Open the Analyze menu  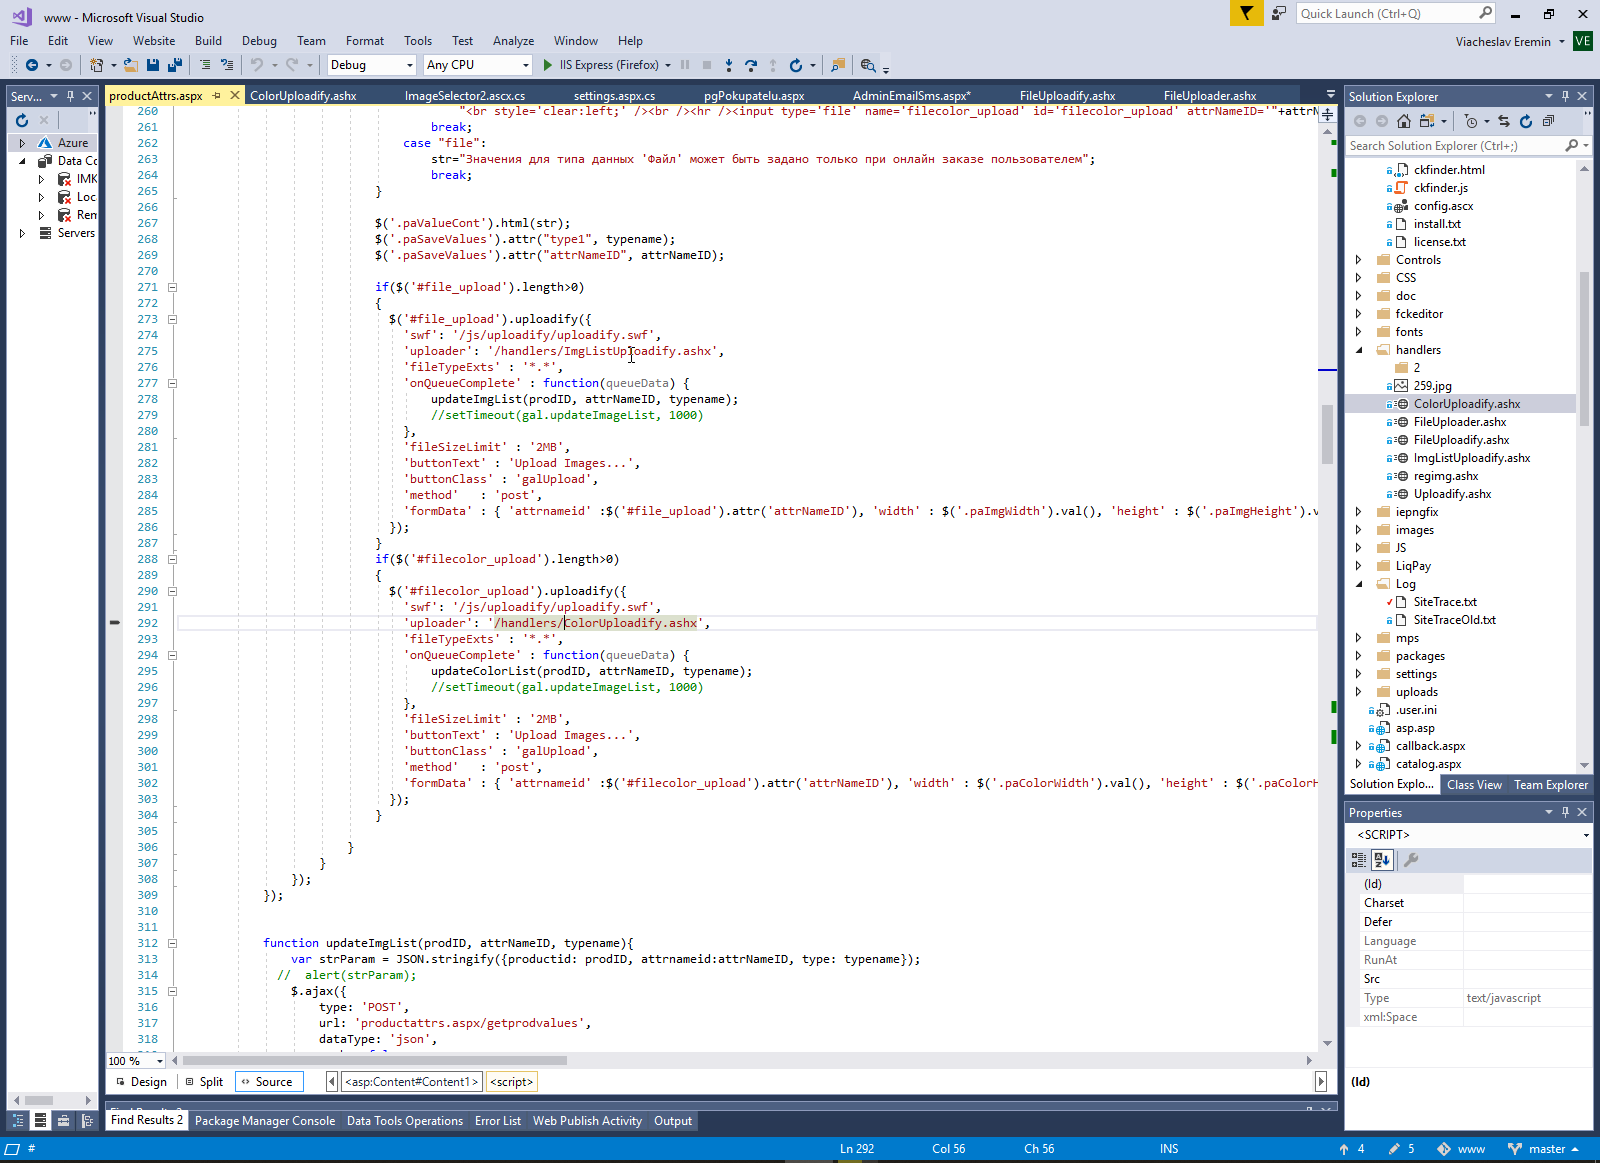513,41
